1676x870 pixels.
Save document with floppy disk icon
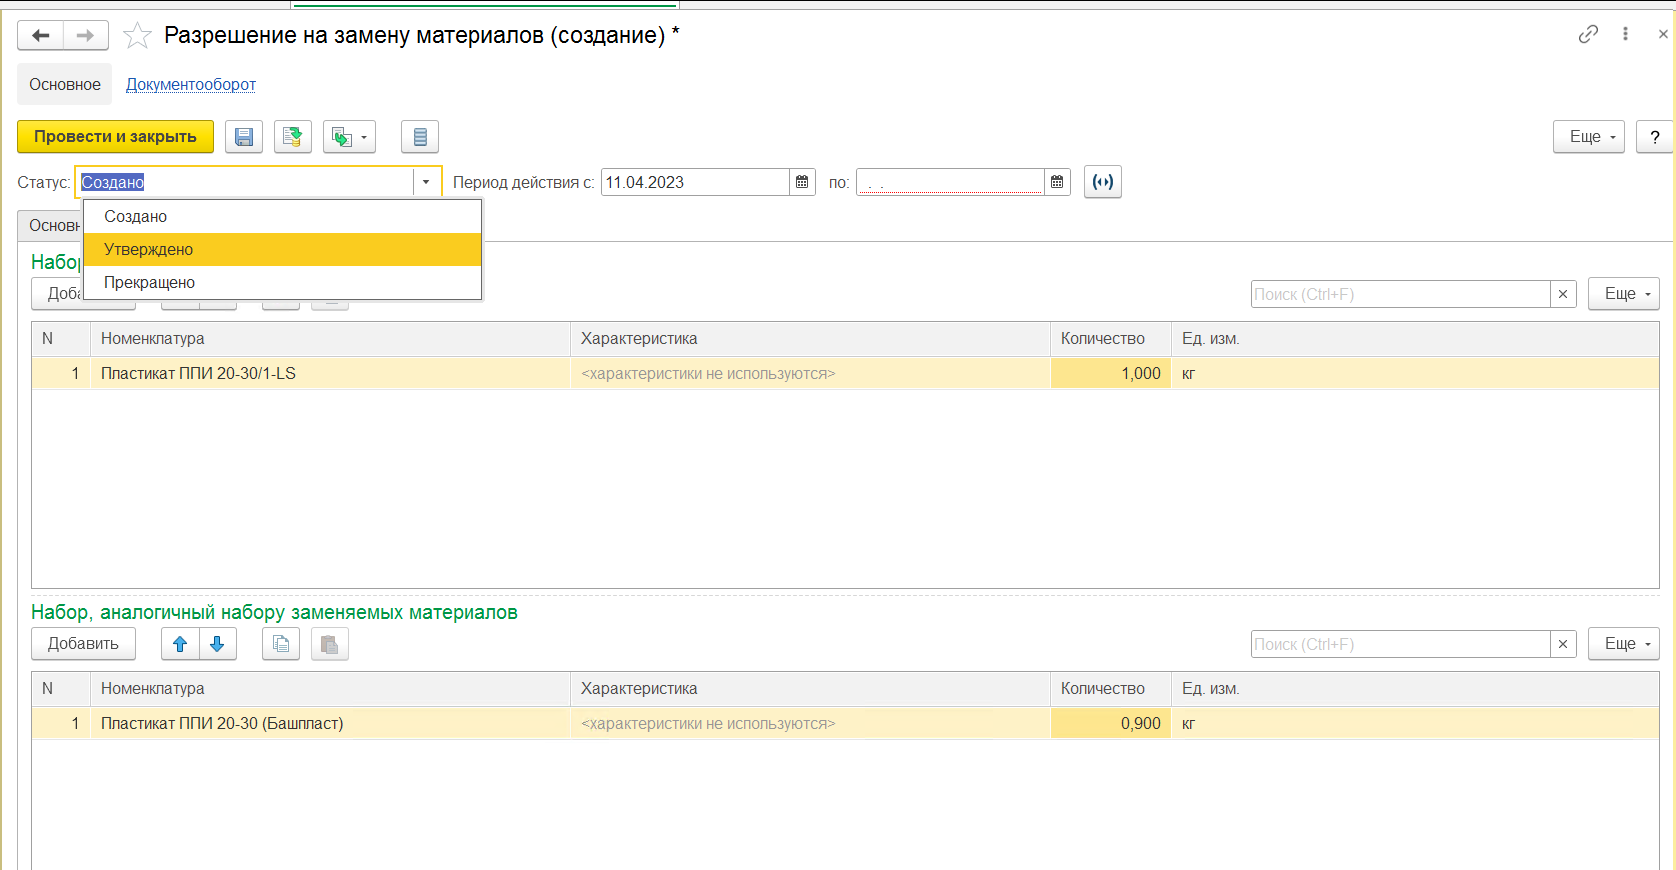click(x=244, y=137)
